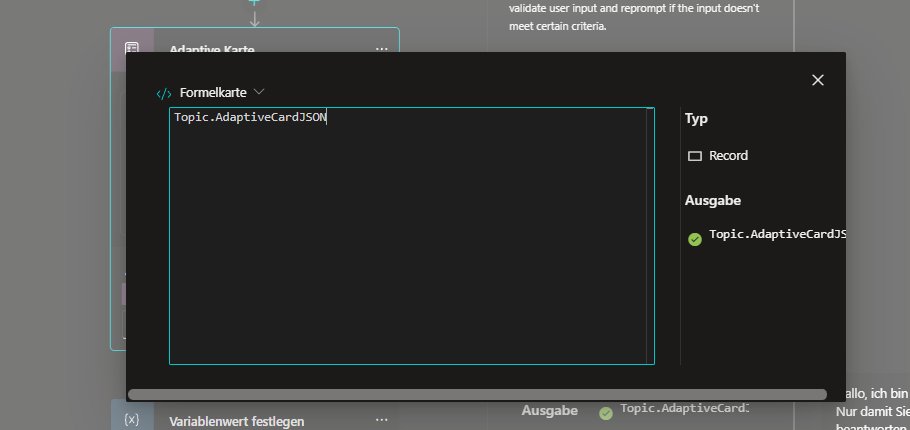Click the variable {x} icon on Variablenwert festlegen
The width and height of the screenshot is (910, 430).
pyautogui.click(x=132, y=419)
